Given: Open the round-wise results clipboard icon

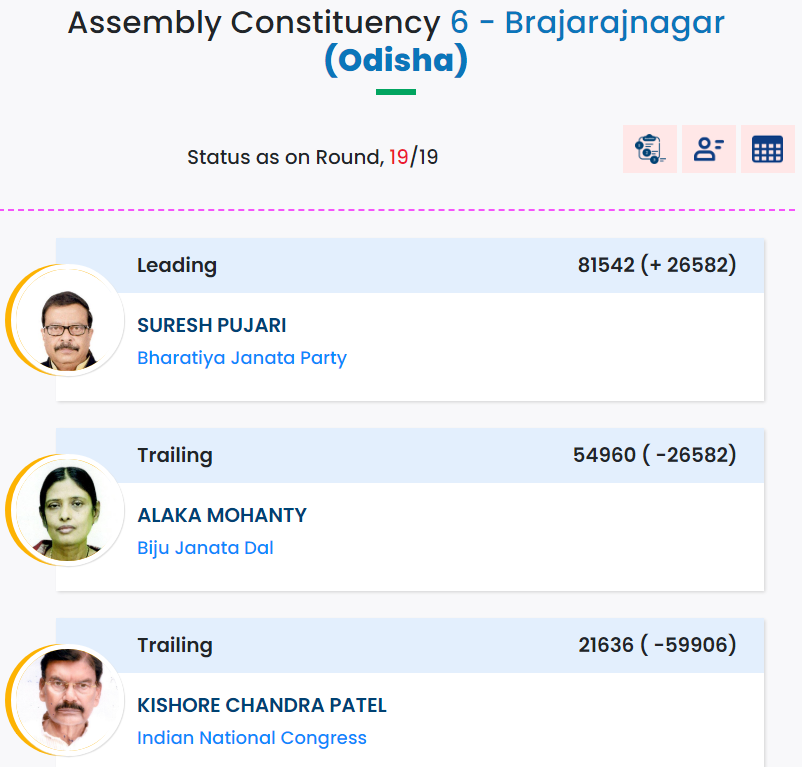Looking at the screenshot, I should (x=650, y=149).
